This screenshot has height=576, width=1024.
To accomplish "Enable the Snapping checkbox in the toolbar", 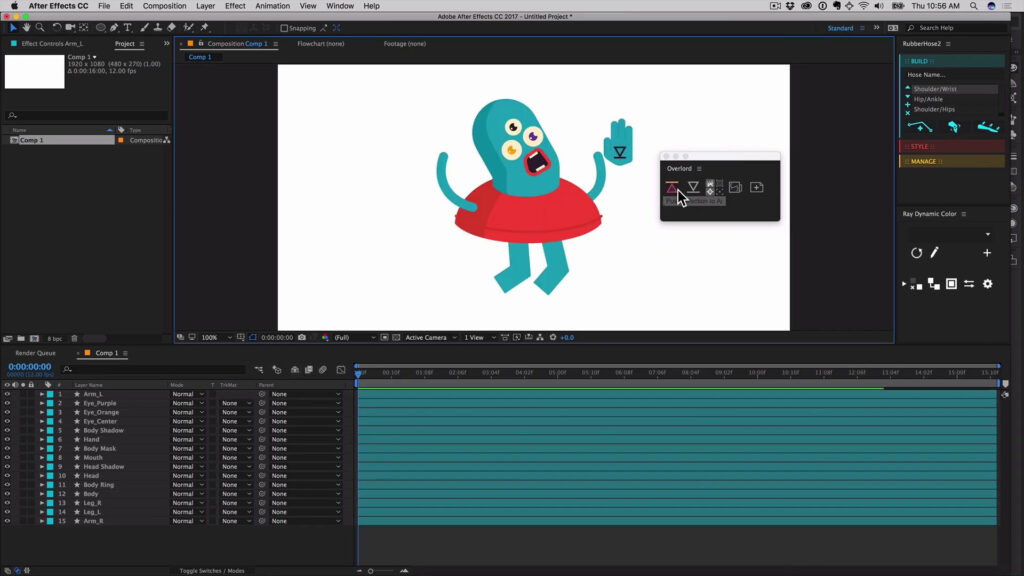I will coord(286,28).
